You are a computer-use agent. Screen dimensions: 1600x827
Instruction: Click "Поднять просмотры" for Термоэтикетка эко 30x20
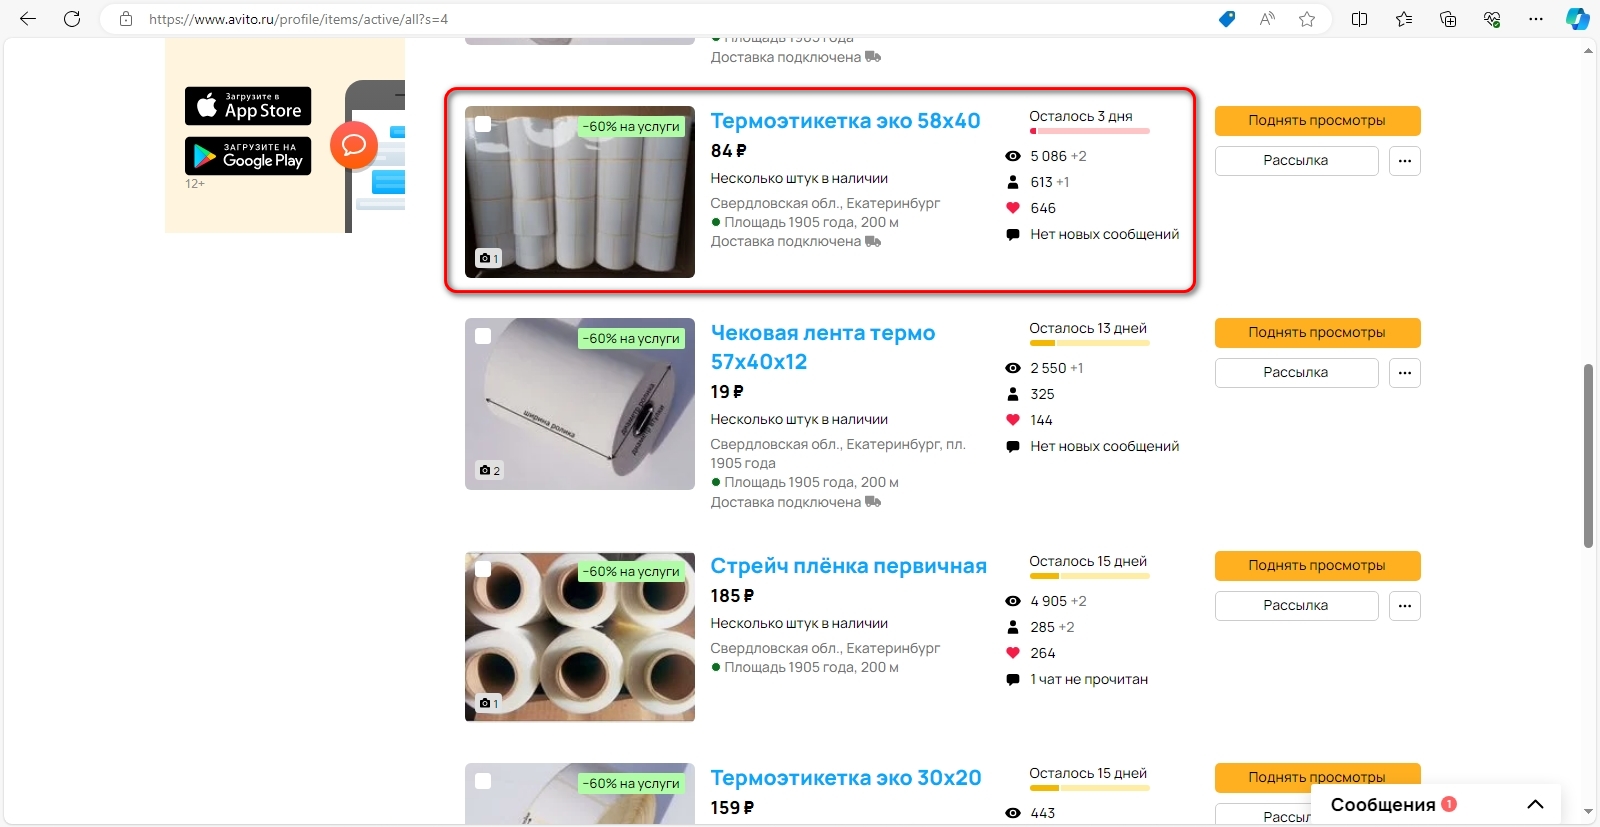[x=1318, y=777]
